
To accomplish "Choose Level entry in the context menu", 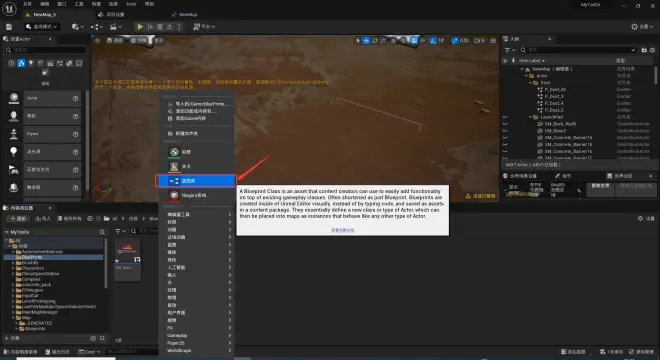I will (196, 167).
